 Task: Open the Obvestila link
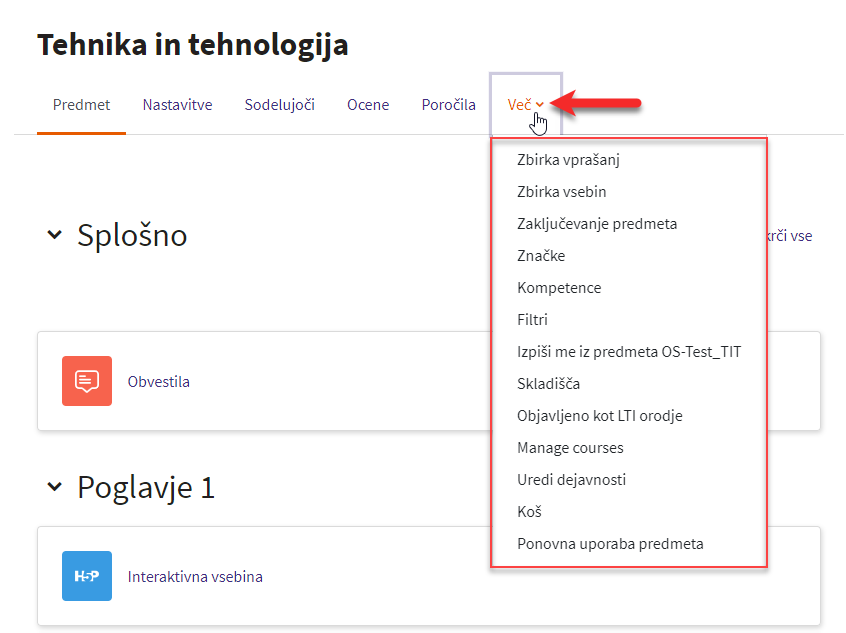(159, 382)
